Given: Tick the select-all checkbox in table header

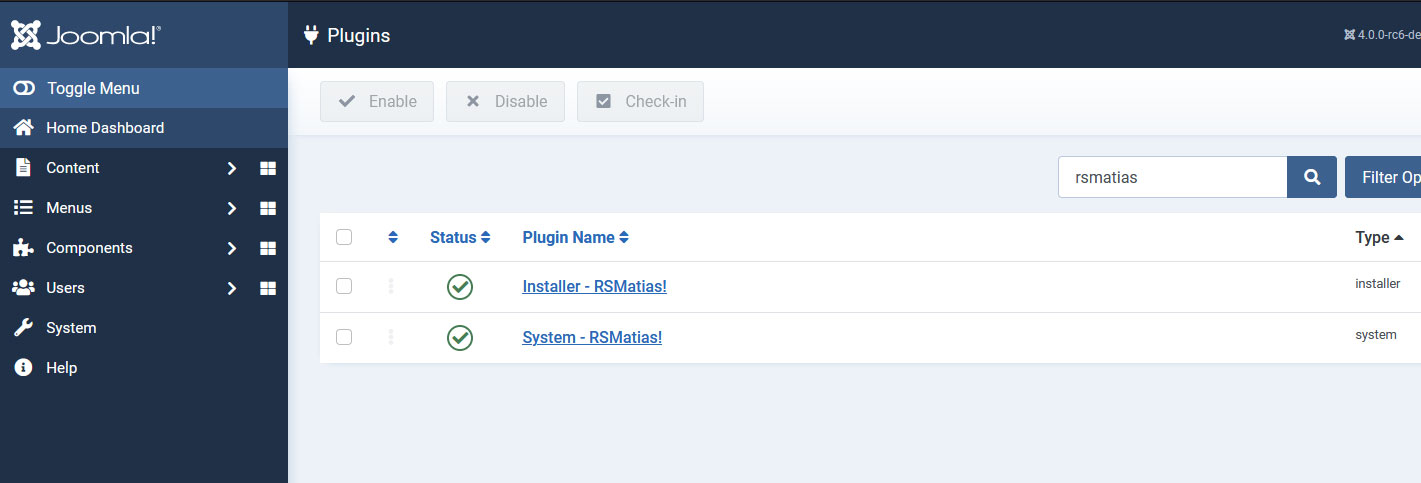Looking at the screenshot, I should click(344, 237).
